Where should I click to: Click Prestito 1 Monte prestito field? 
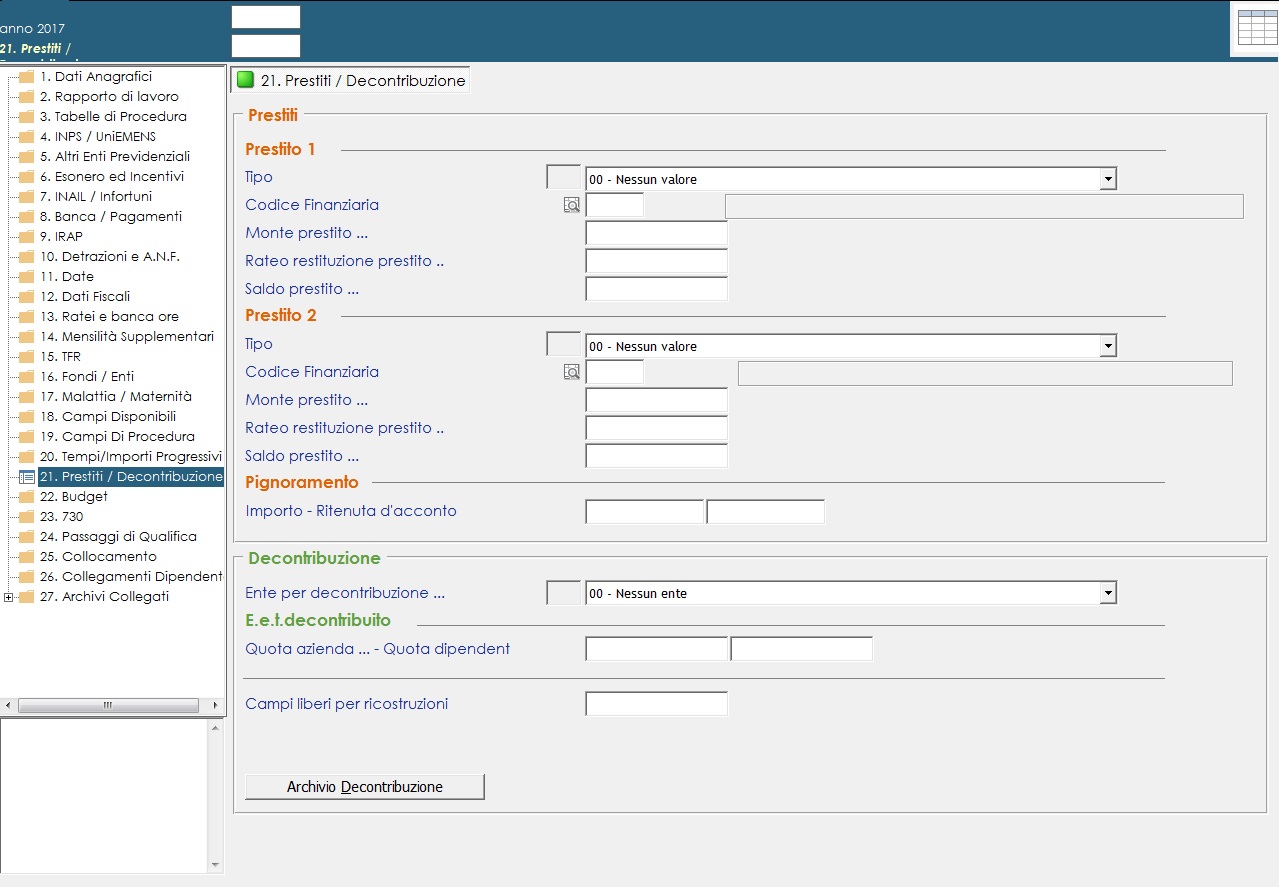656,233
